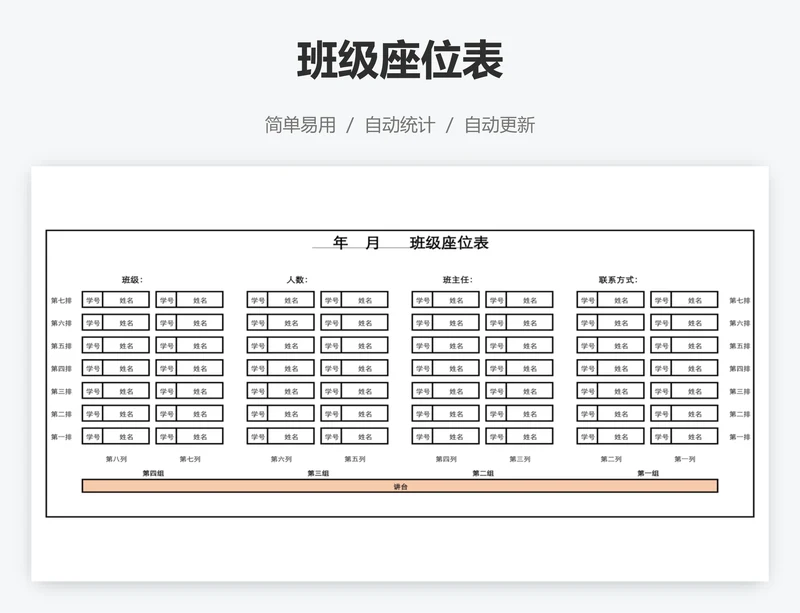The image size is (800, 613).
Task: Select the 第二组 group label
Action: (x=483, y=473)
